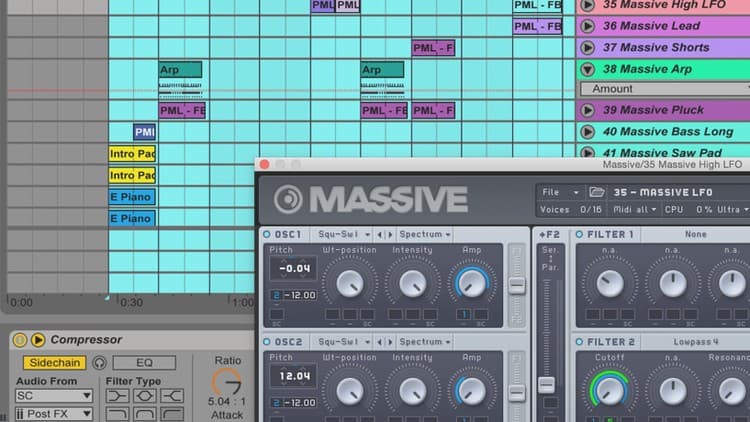Select the first Arp clip

pyautogui.click(x=180, y=70)
